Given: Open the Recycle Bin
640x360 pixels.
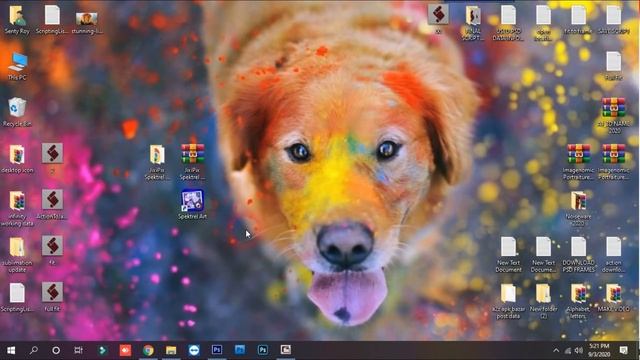Looking at the screenshot, I should [17, 112].
